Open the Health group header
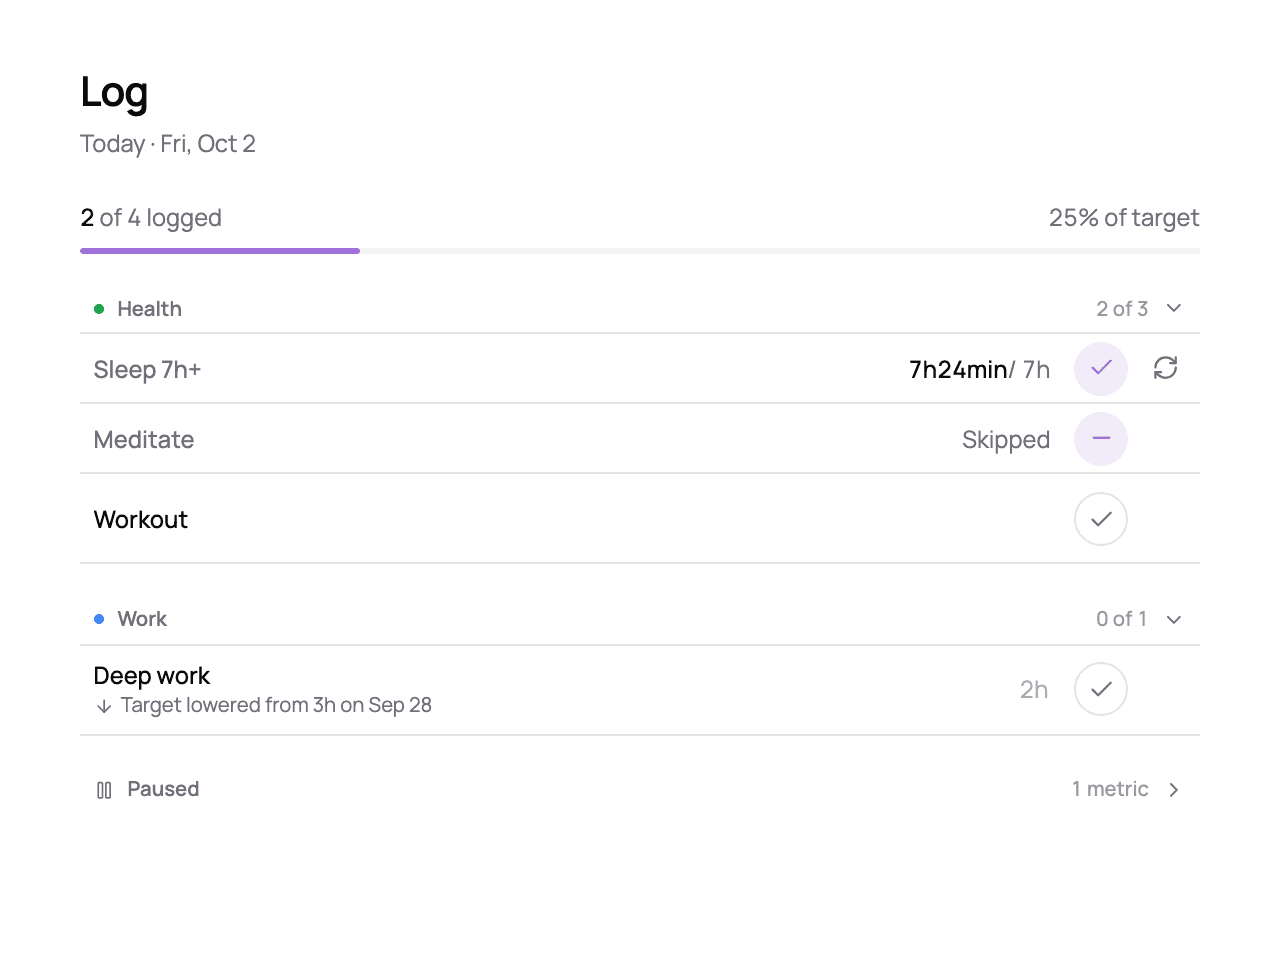This screenshot has width=1280, height=960. pos(640,309)
